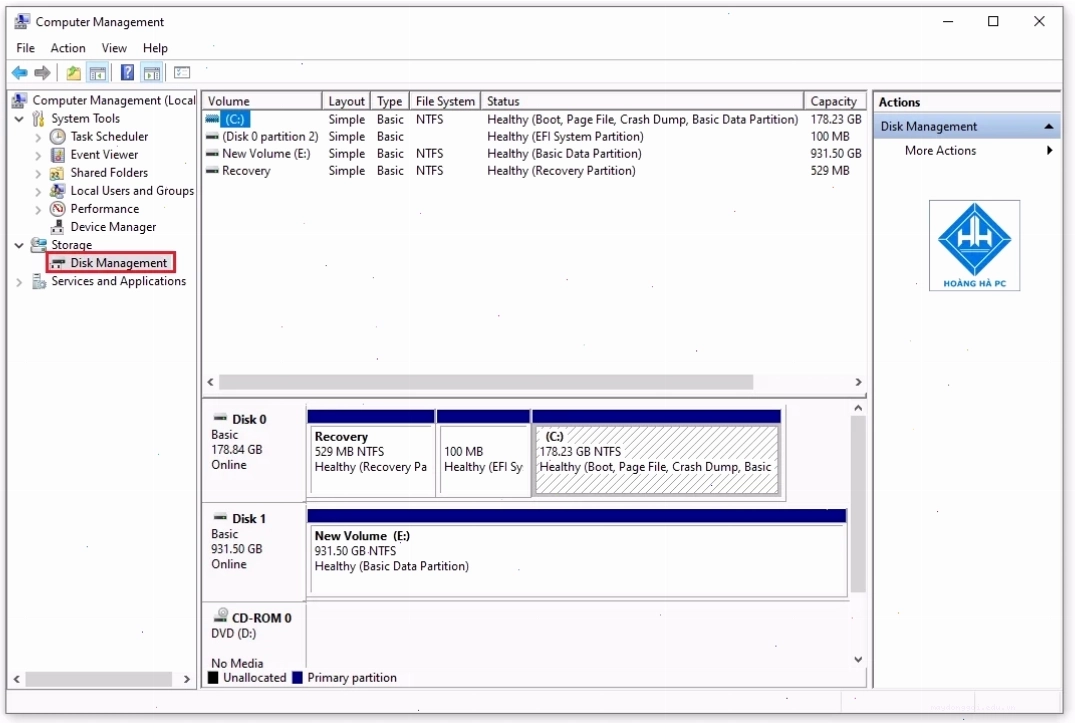Click the Disk Management header in Actions

pos(967,126)
